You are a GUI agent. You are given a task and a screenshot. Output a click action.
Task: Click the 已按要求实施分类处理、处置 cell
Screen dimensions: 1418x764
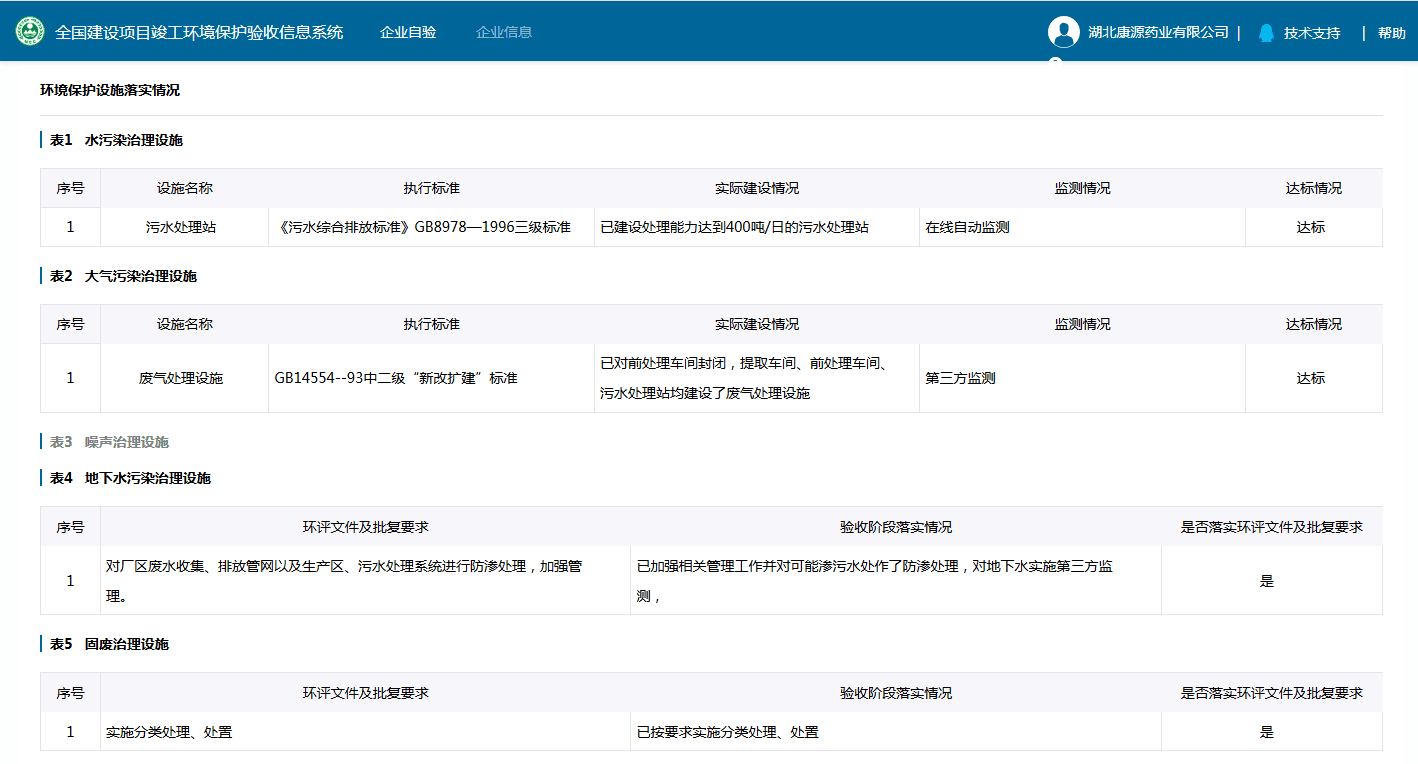tap(896, 732)
